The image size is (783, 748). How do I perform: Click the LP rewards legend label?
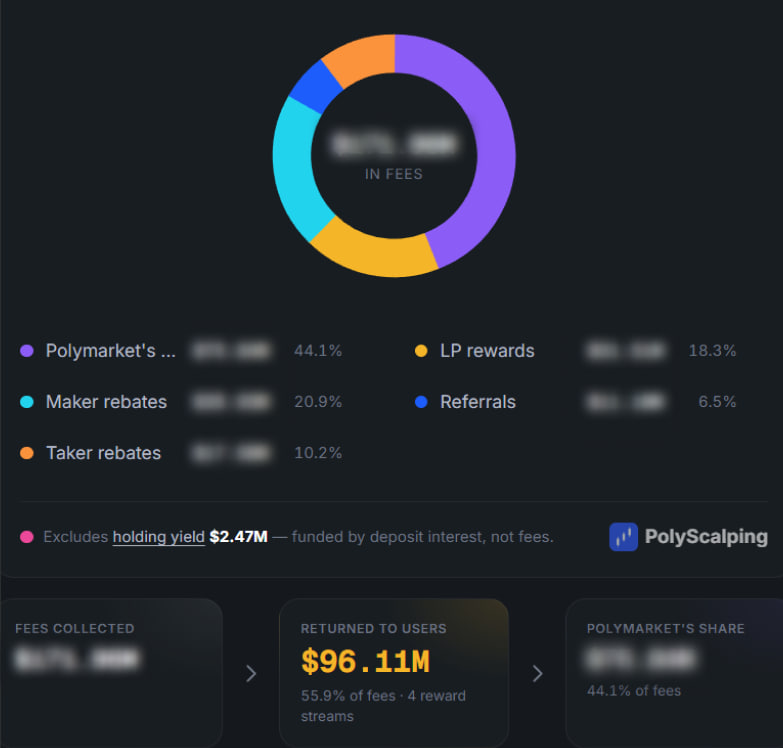[x=487, y=351]
